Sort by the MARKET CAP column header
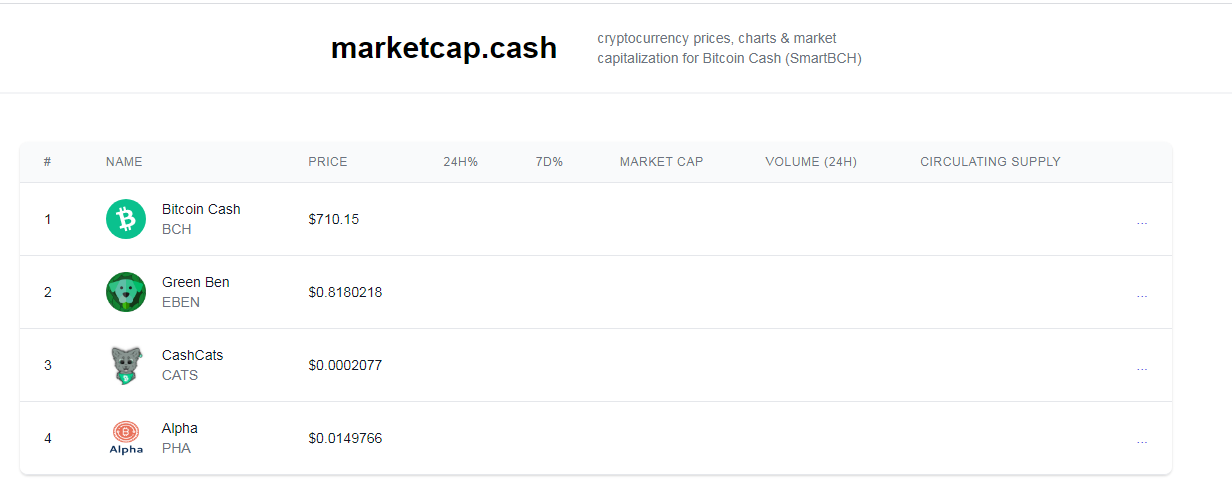1232x491 pixels. tap(661, 162)
